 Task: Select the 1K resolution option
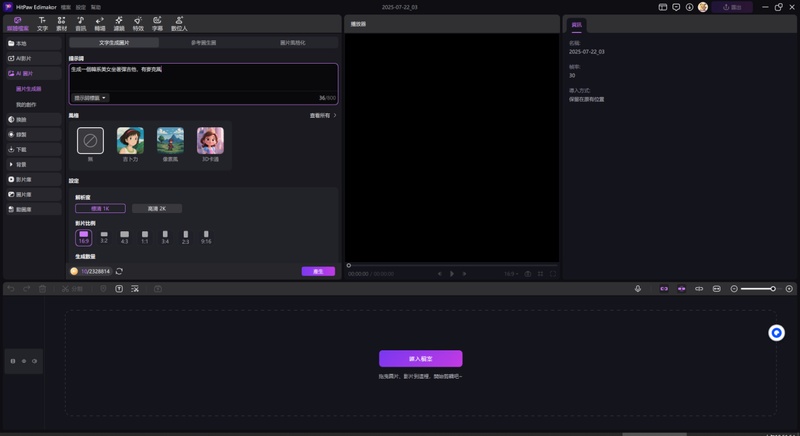point(100,209)
